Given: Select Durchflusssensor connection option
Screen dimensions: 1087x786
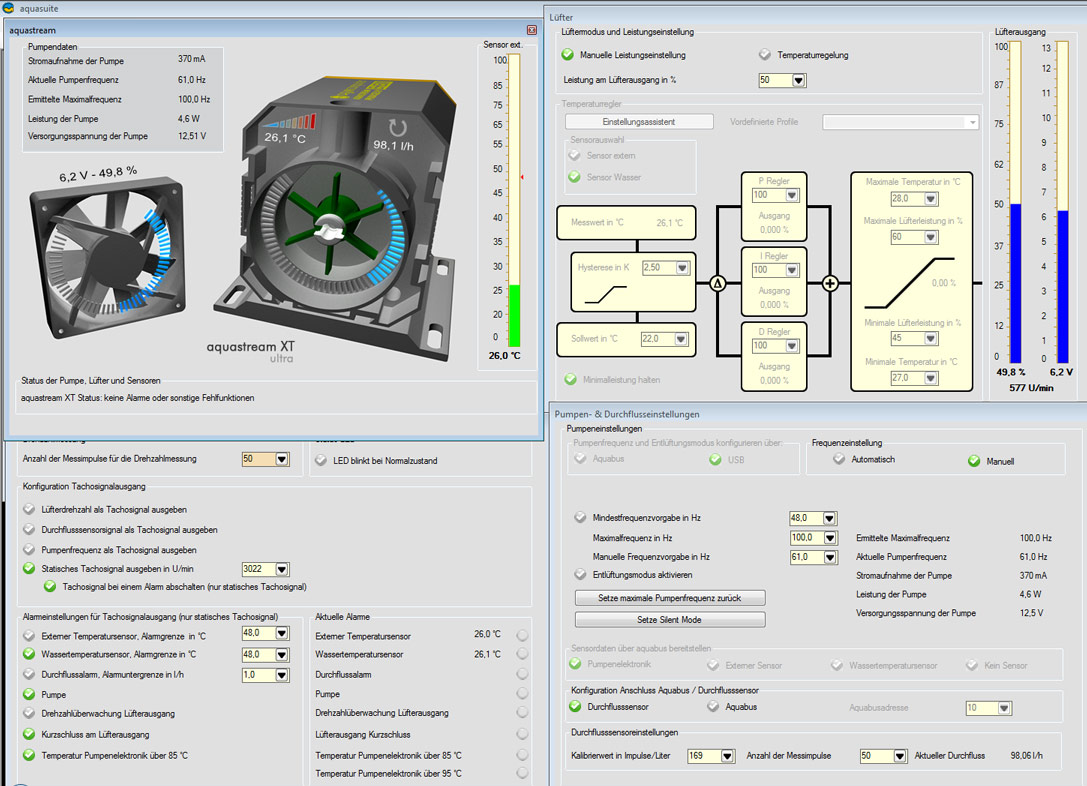Looking at the screenshot, I should (575, 706).
